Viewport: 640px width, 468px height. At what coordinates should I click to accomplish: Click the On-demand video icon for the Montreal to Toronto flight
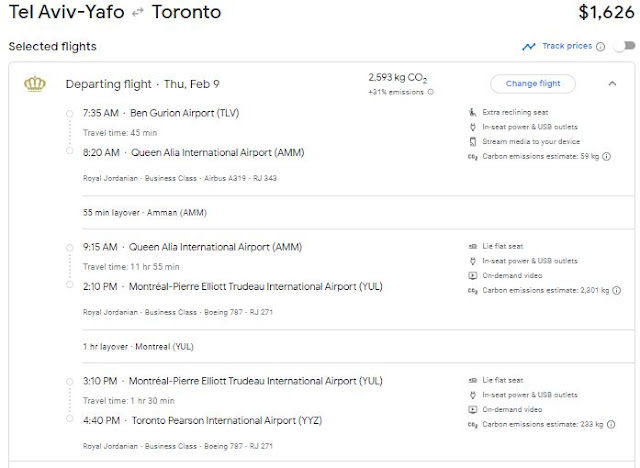(472, 410)
